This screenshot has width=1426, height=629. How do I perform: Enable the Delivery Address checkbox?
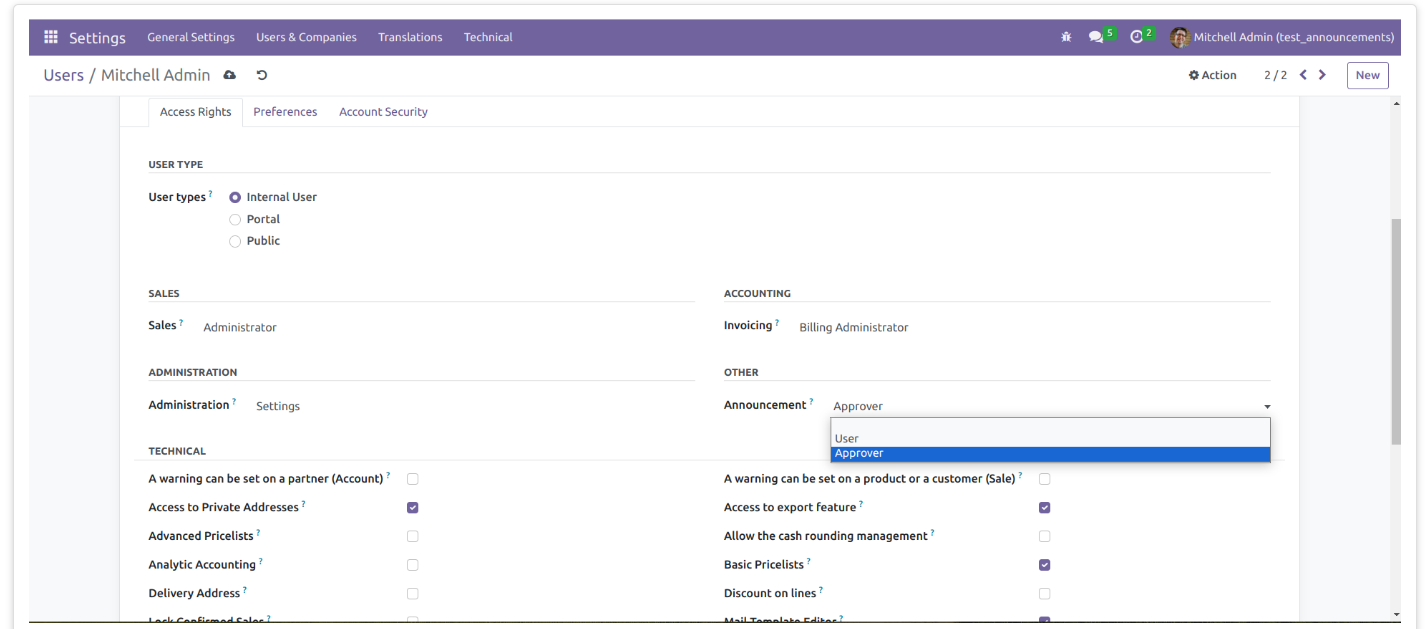click(413, 594)
